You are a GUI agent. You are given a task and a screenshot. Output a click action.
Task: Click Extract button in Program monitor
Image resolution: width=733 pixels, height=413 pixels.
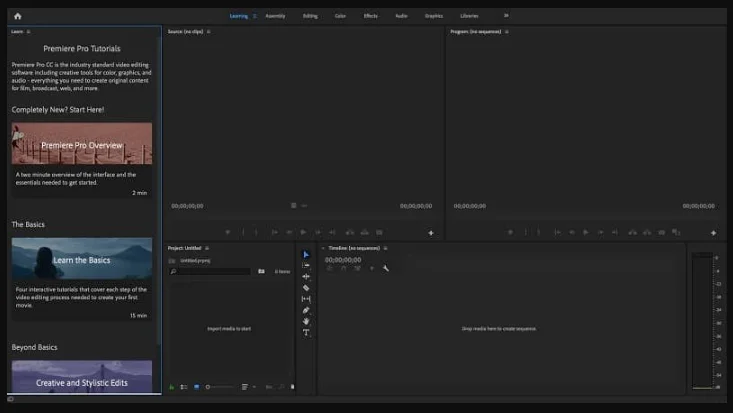pyautogui.click(x=647, y=232)
